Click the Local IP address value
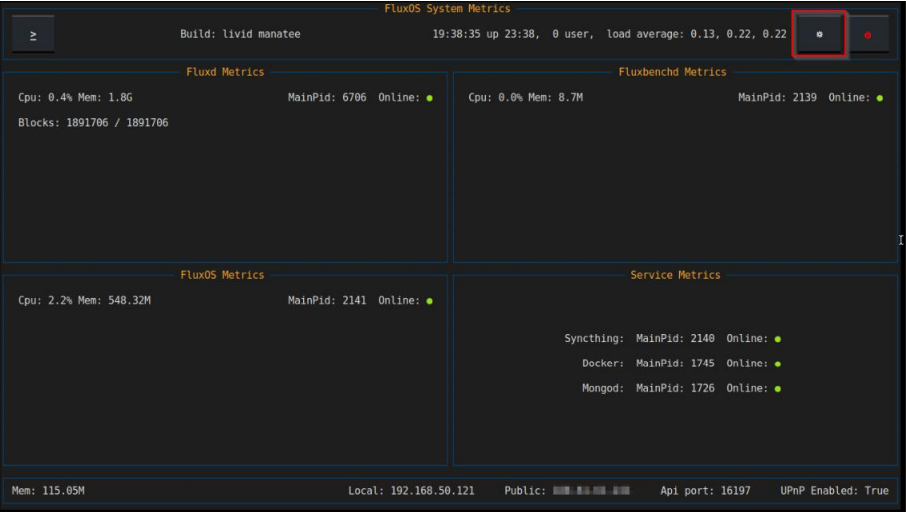 433,491
